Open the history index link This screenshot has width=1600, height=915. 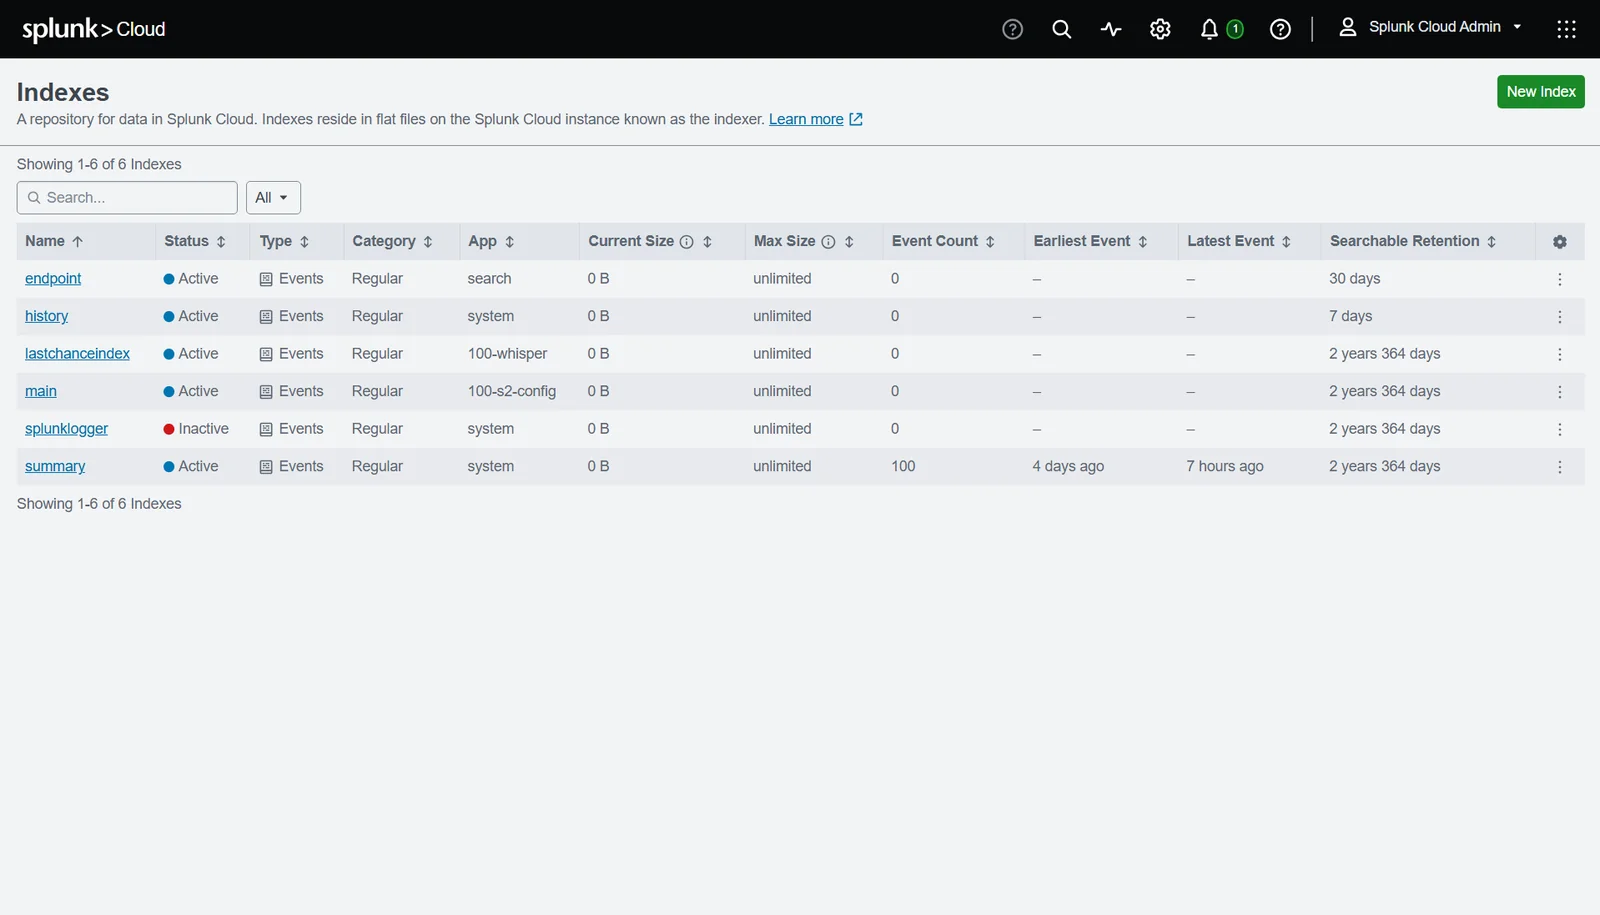tap(46, 316)
